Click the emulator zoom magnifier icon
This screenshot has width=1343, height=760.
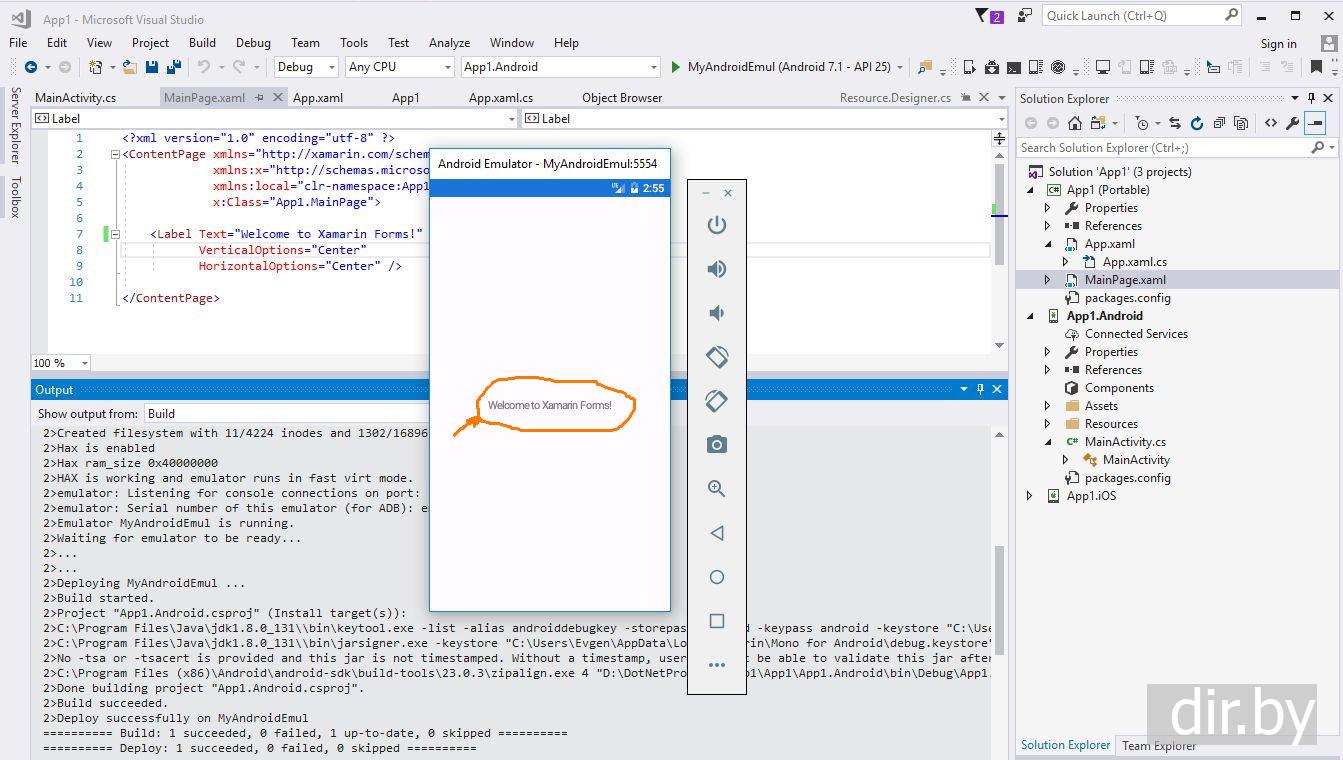tap(716, 489)
